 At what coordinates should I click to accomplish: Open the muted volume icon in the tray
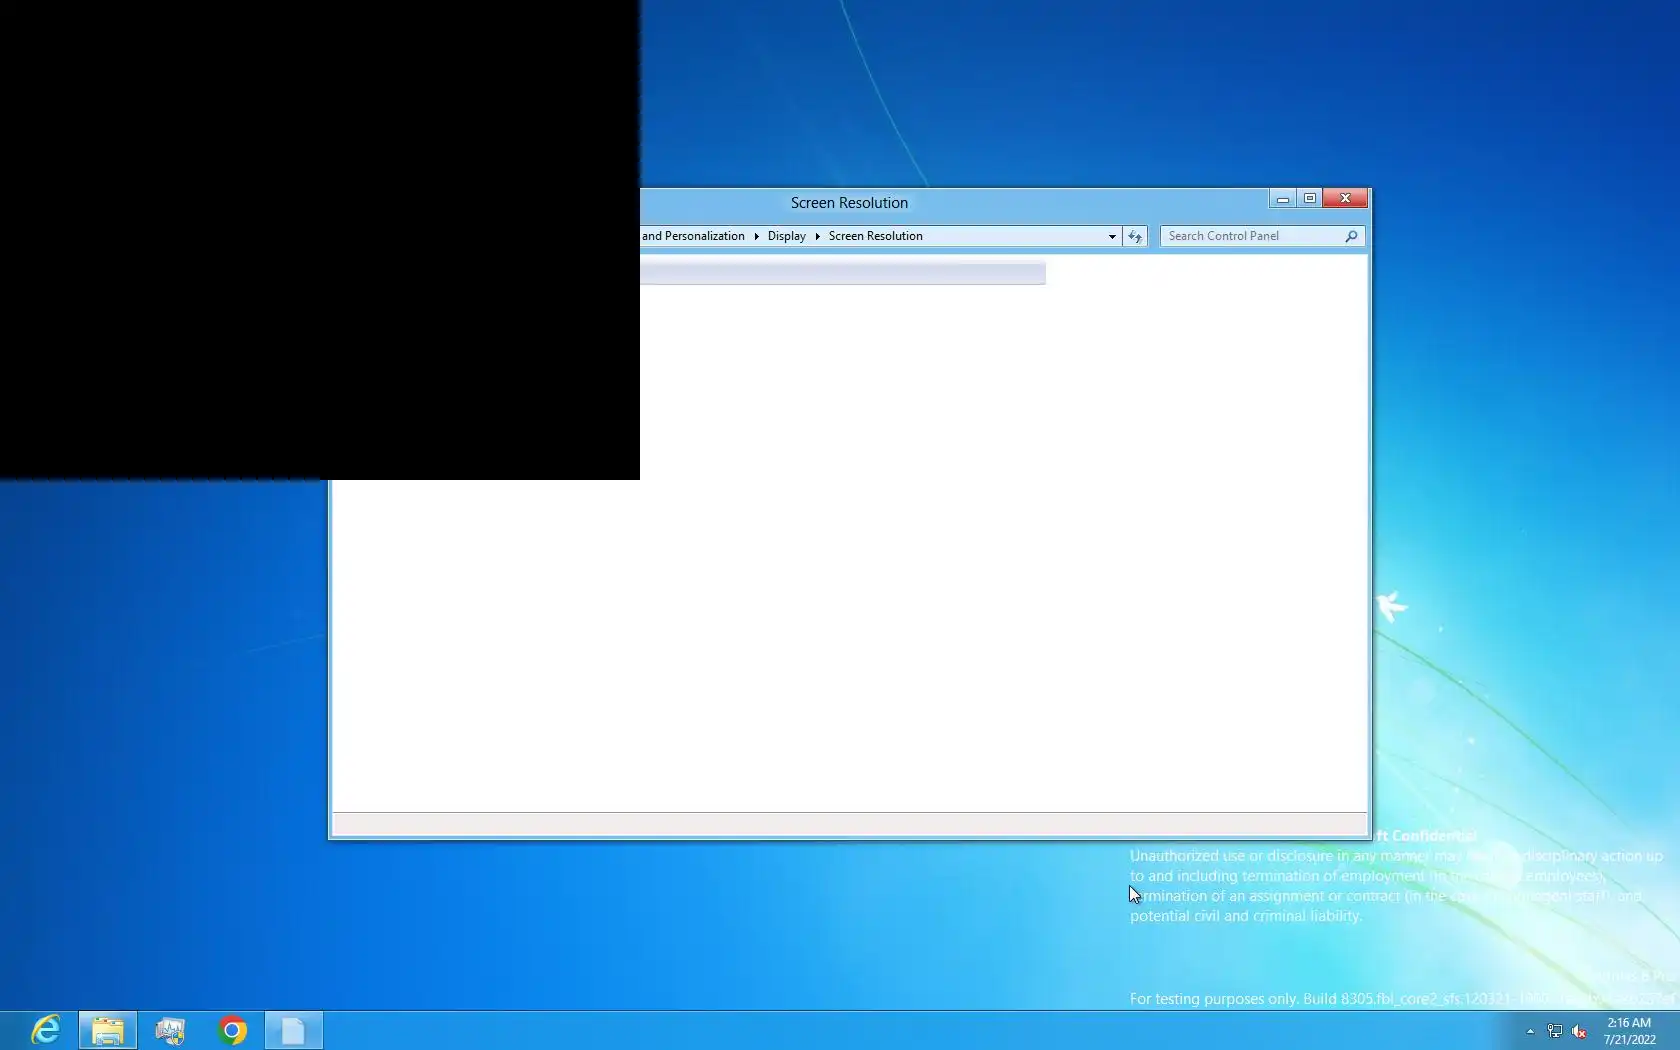coord(1579,1031)
